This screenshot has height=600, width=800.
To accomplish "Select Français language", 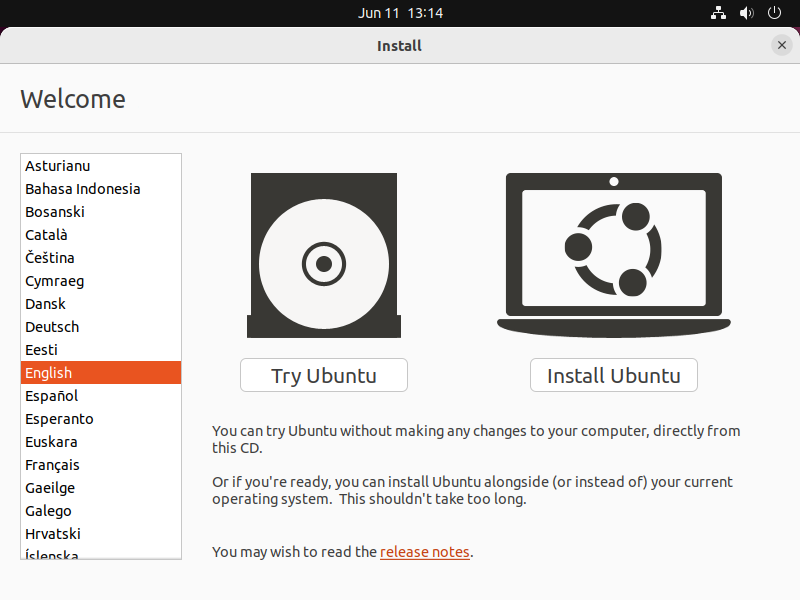I will coord(101,464).
